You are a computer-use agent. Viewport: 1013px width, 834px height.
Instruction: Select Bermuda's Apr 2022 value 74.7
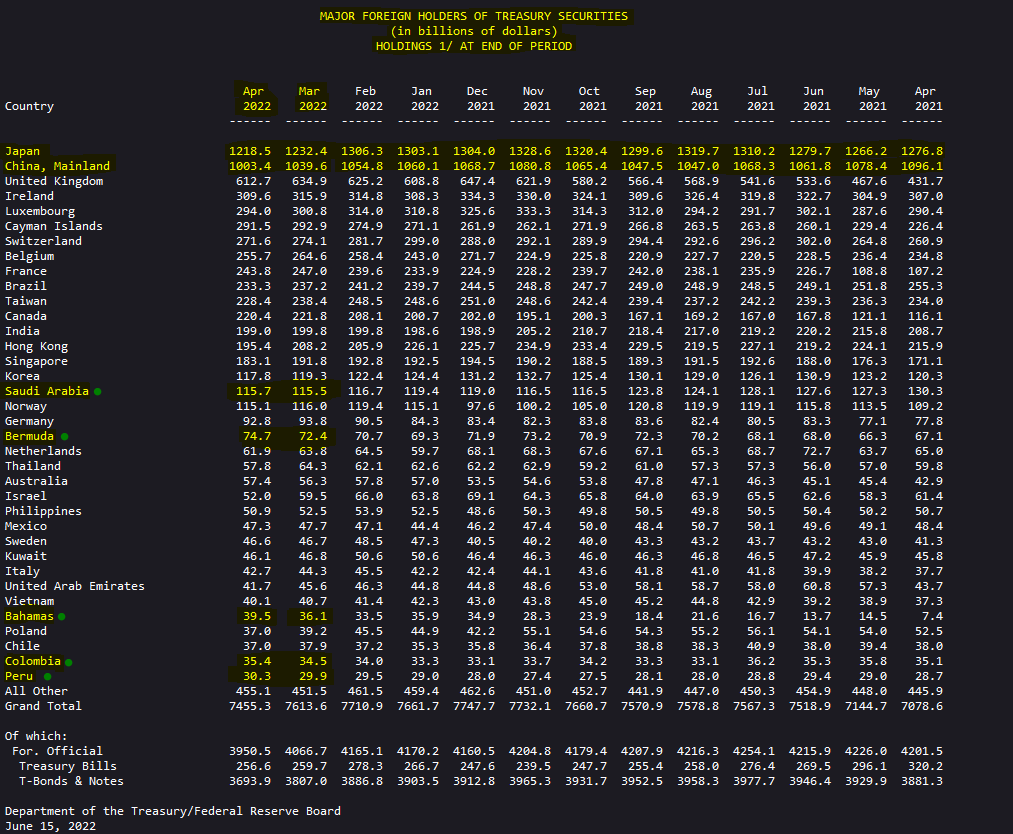tap(256, 436)
